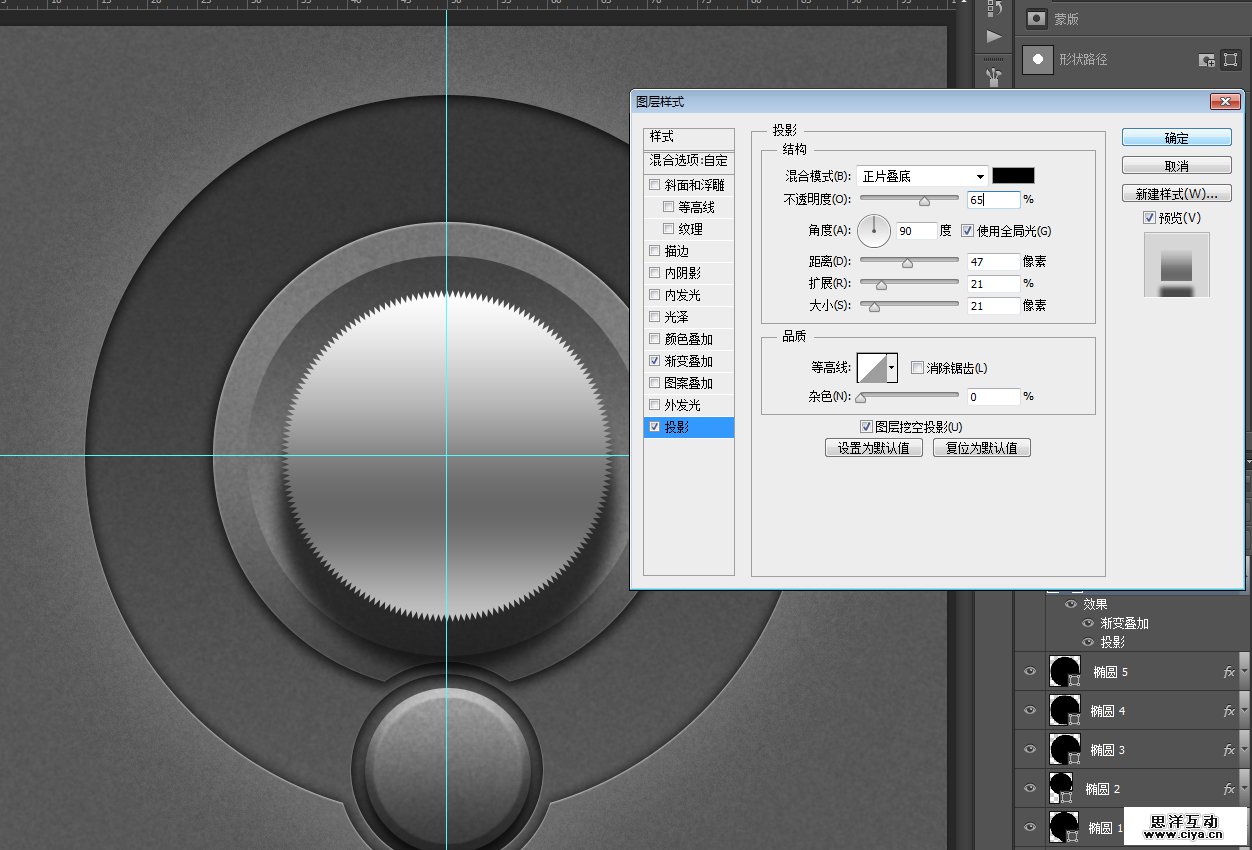Select 混合选项:自定 in styles list
The height and width of the screenshot is (850, 1252).
(688, 160)
